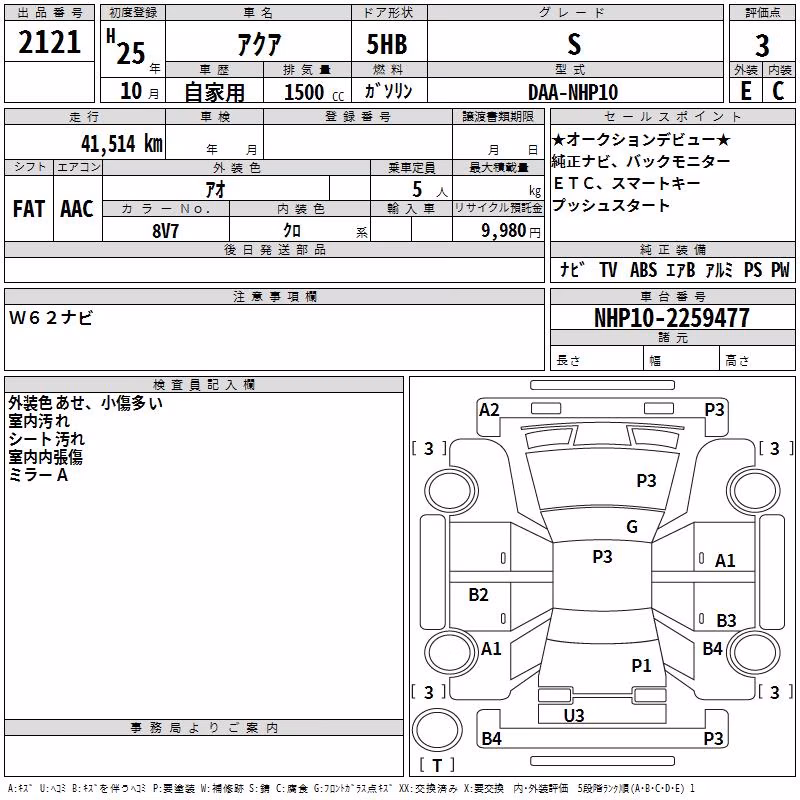This screenshot has height=800, width=800.
Task: Click the P3 mark on the hood
Action: [x=646, y=480]
